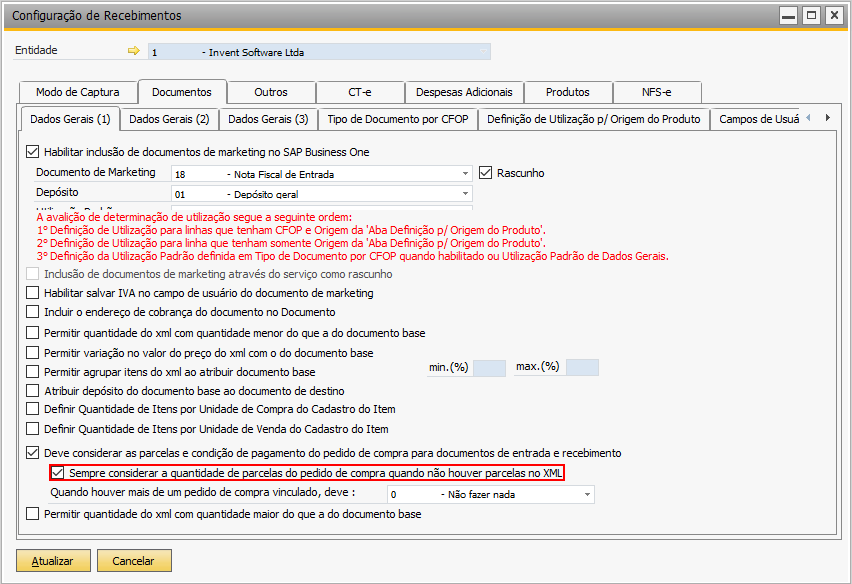Select the Documentos tab
Screen dimensions: 852x584
click(x=182, y=92)
